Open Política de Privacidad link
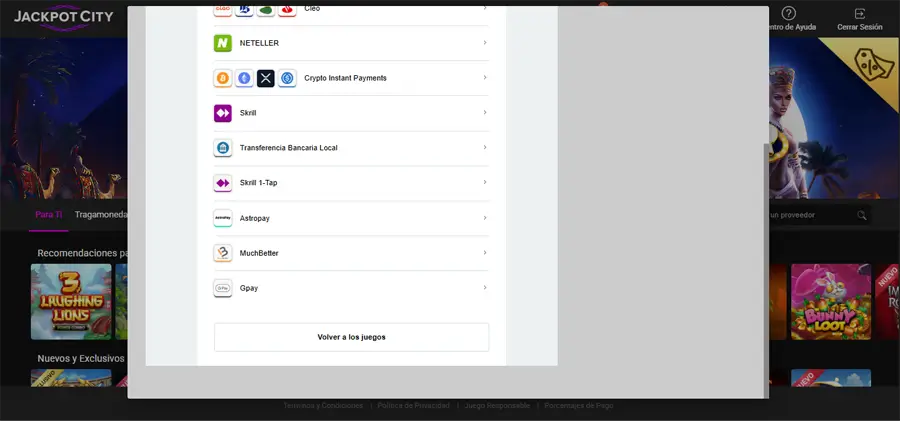 tap(413, 405)
